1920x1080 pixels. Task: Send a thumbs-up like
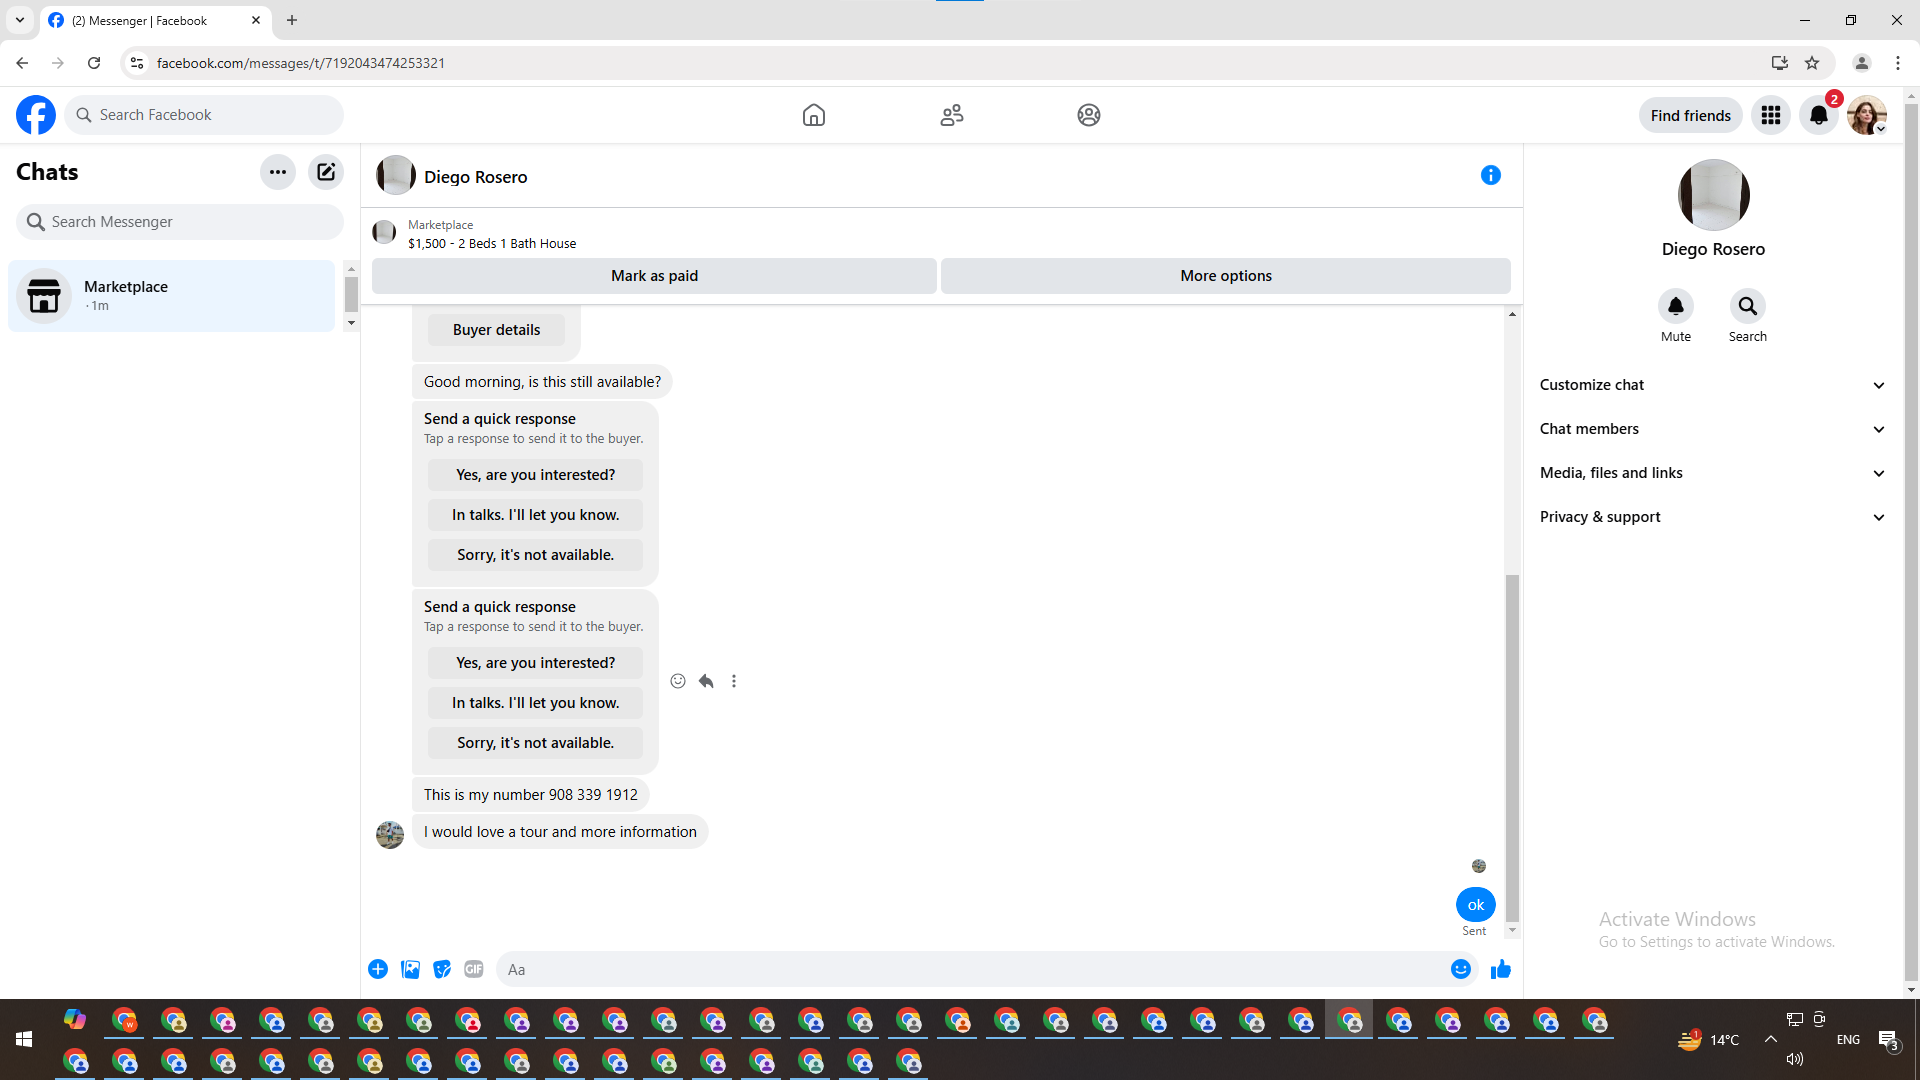1500,969
